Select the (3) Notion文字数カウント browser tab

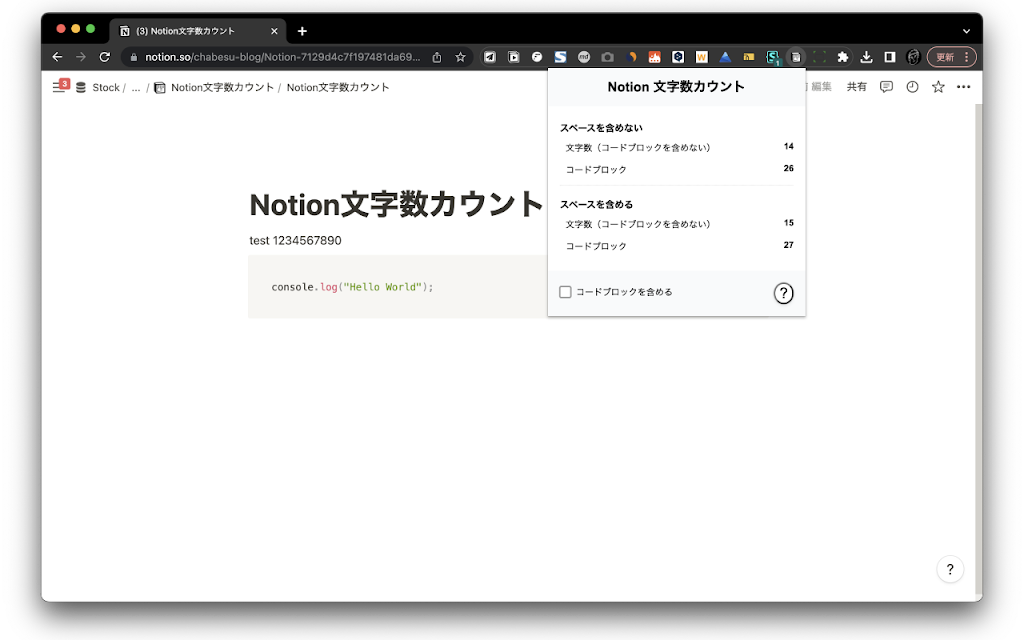[196, 31]
